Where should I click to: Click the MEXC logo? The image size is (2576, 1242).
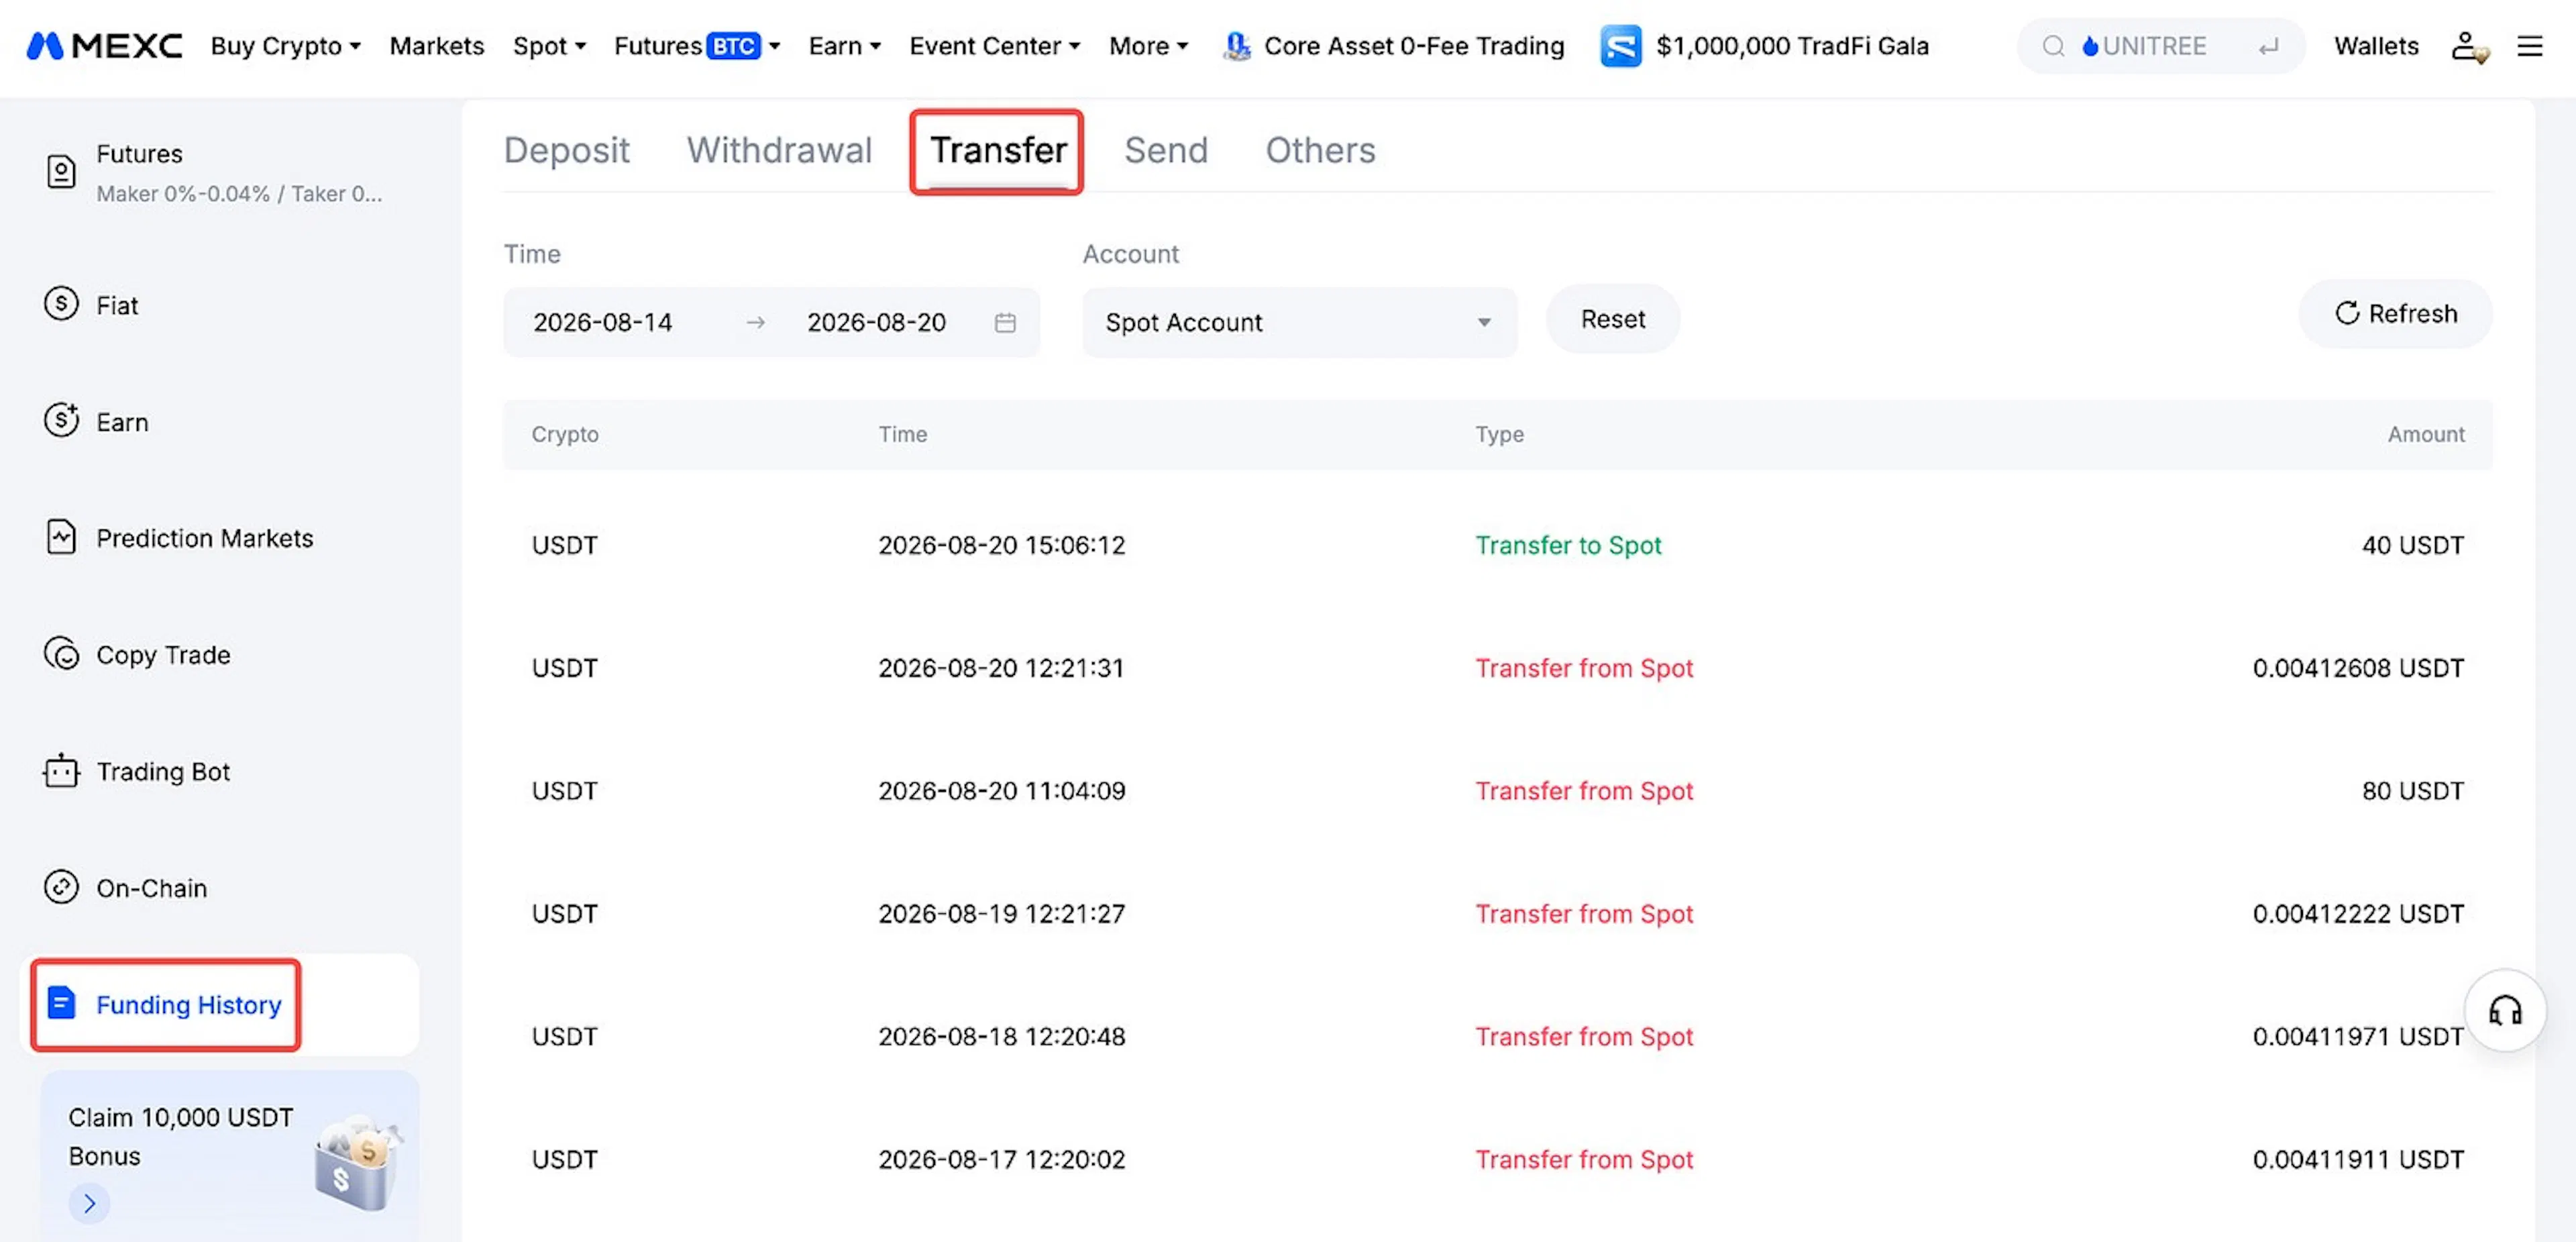[x=104, y=46]
